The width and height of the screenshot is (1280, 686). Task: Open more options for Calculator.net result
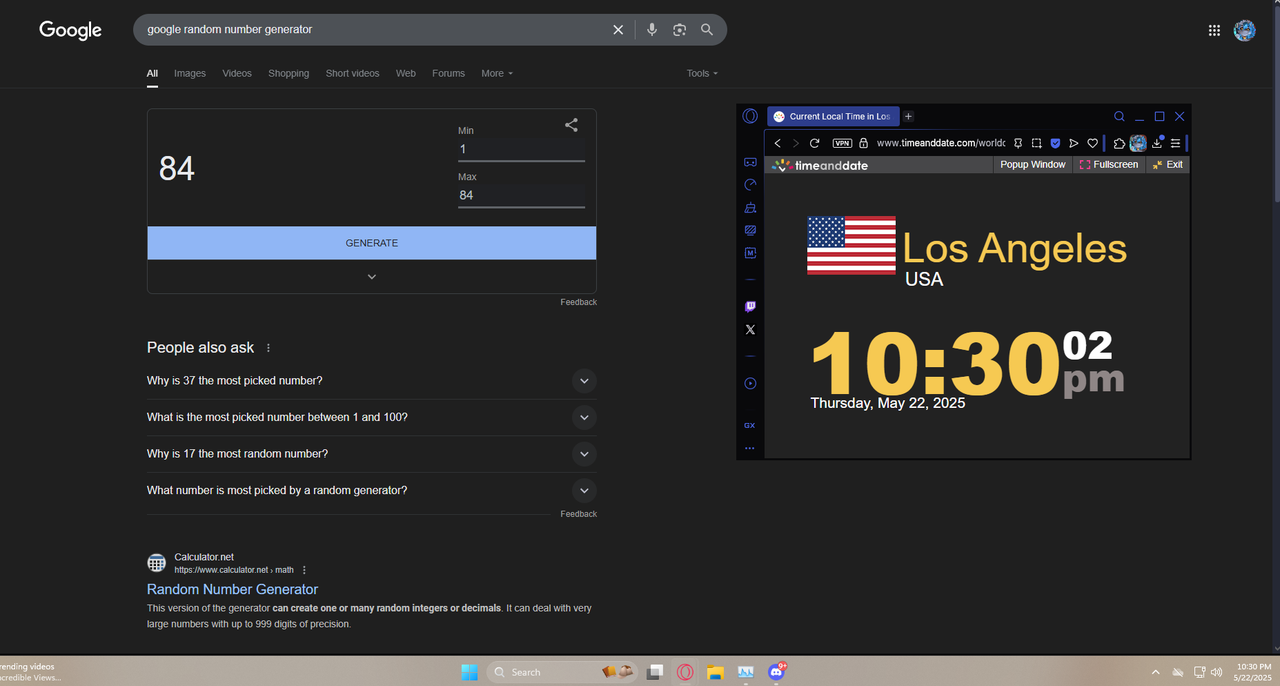click(305, 570)
